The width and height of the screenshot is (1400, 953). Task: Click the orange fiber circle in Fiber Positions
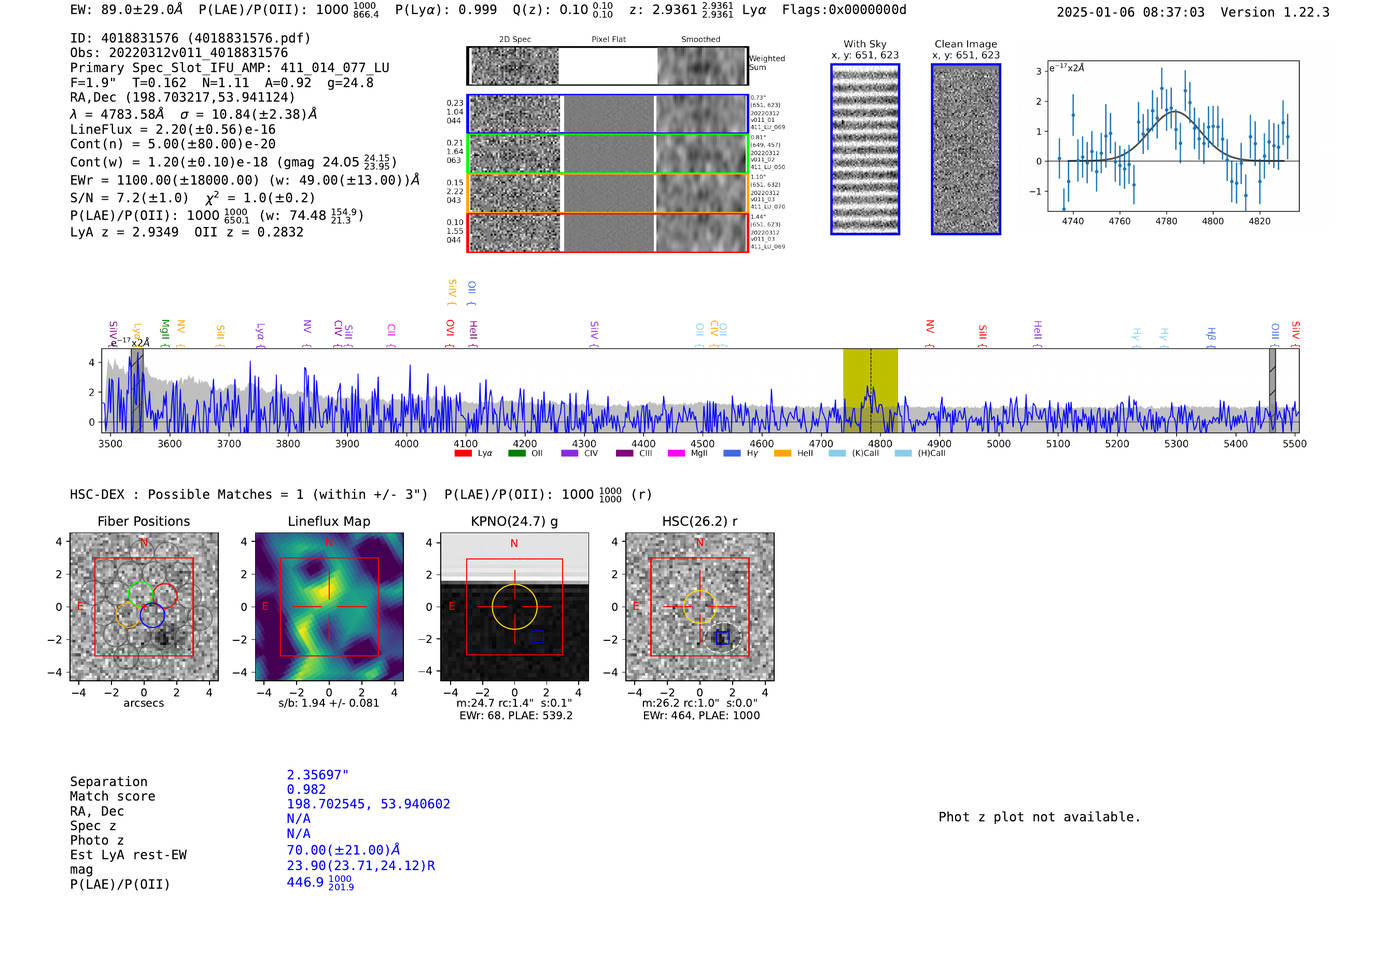click(x=128, y=615)
